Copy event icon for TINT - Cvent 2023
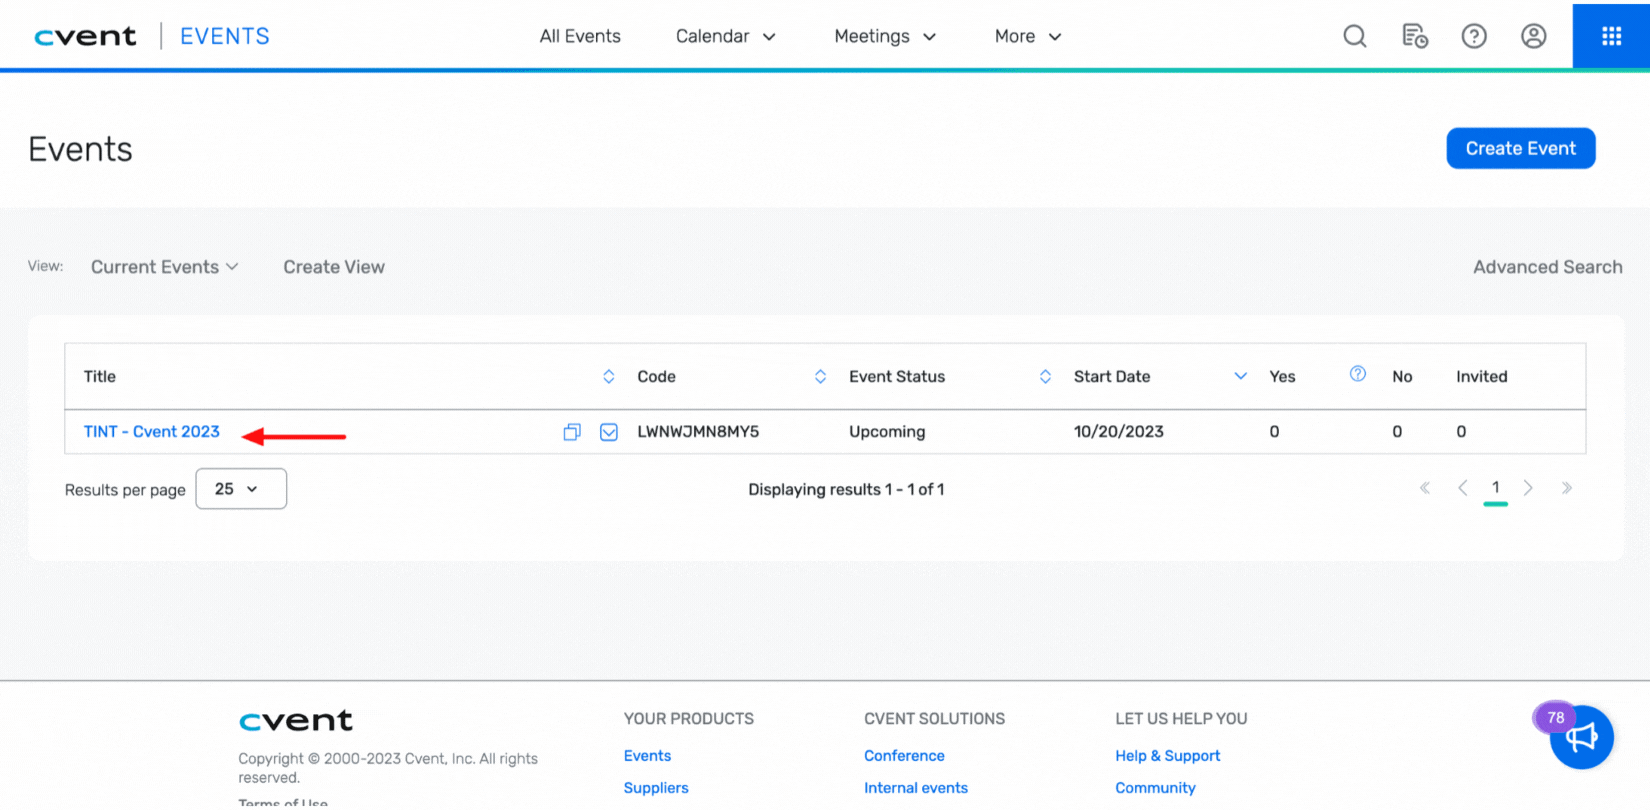 click(572, 432)
